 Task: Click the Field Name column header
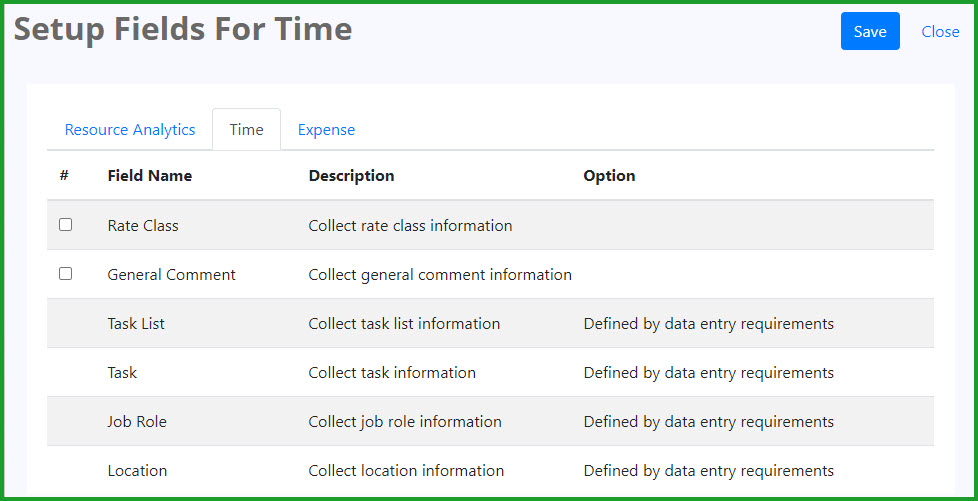click(150, 176)
